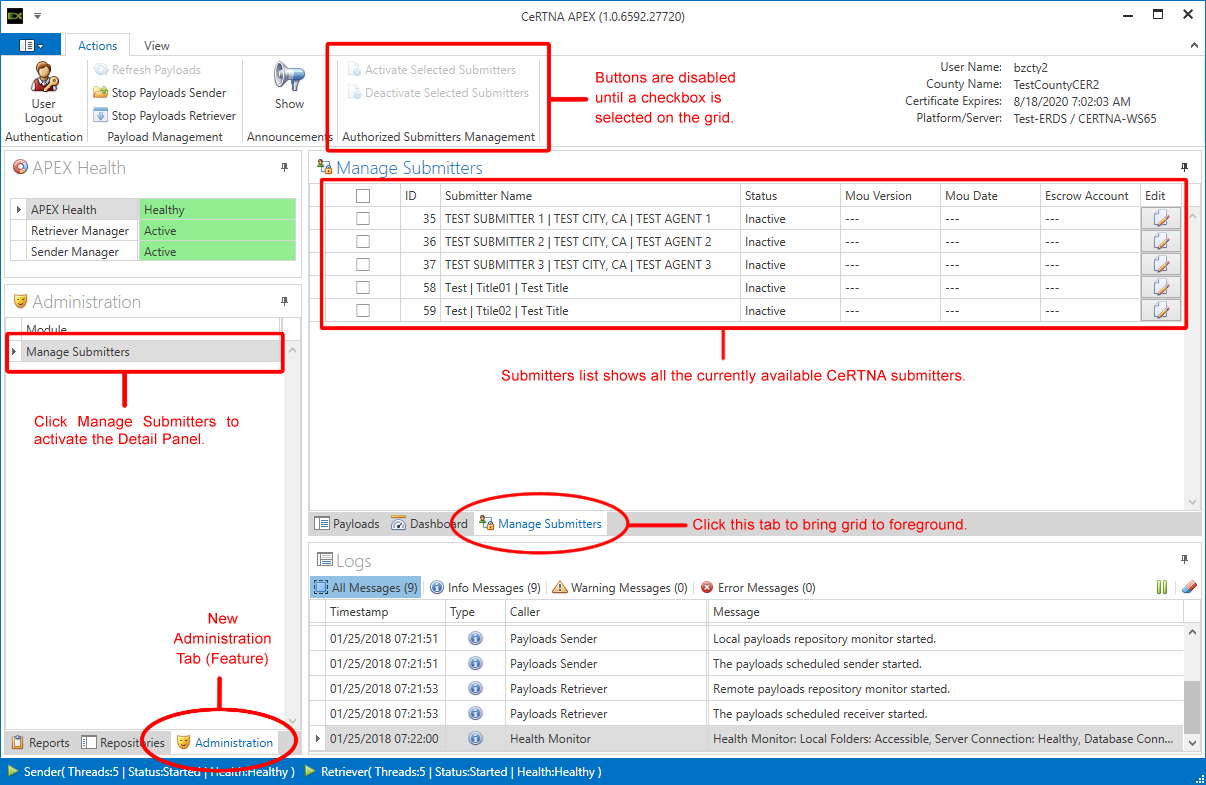The image size is (1206, 785).
Task: Select checkbox for submitter ID 58
Action: [363, 288]
